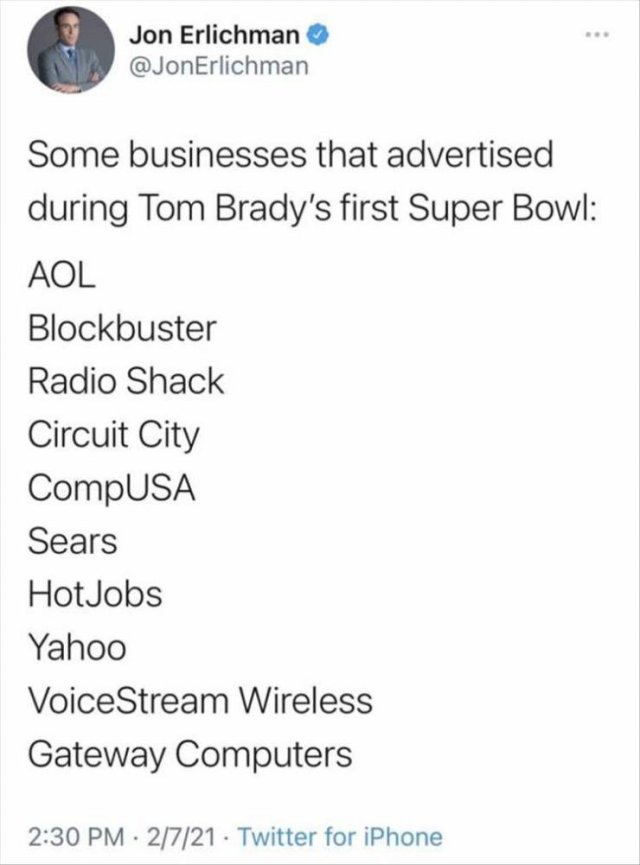This screenshot has width=640, height=865.
Task: Click the text 'Some businesses that advertised'
Action: [290, 154]
